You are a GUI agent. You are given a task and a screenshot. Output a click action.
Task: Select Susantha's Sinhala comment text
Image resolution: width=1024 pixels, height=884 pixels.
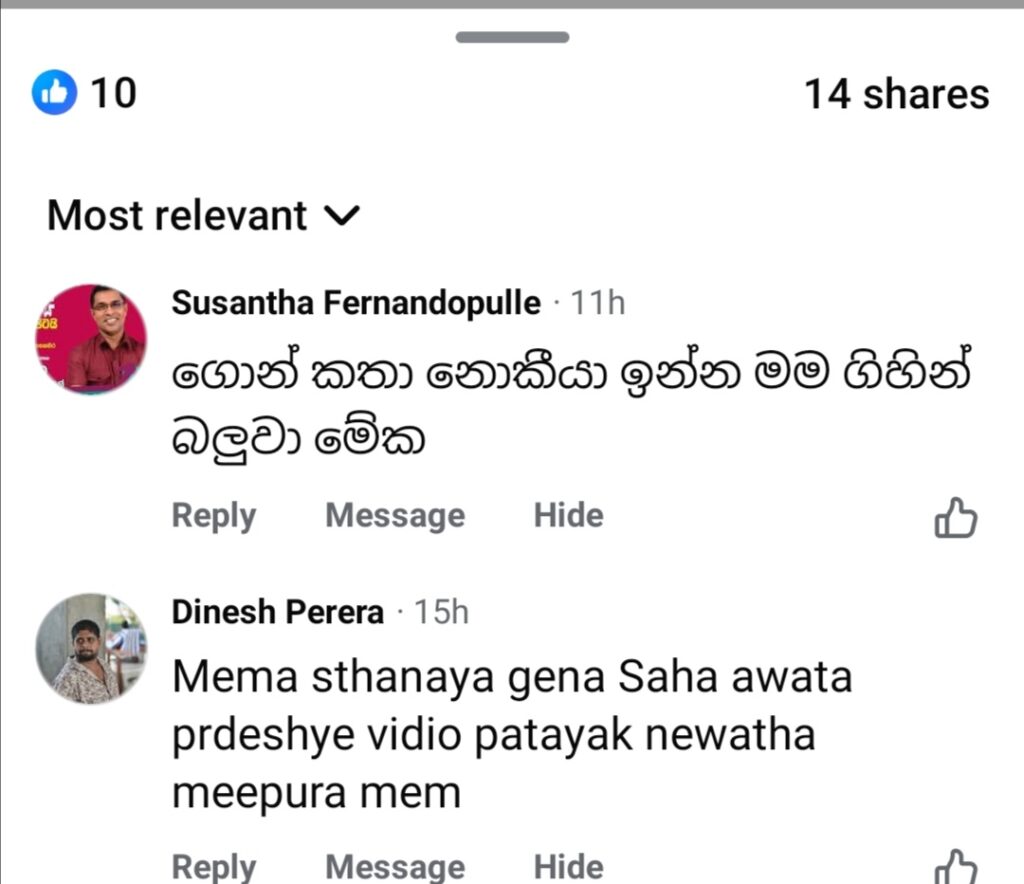click(570, 406)
